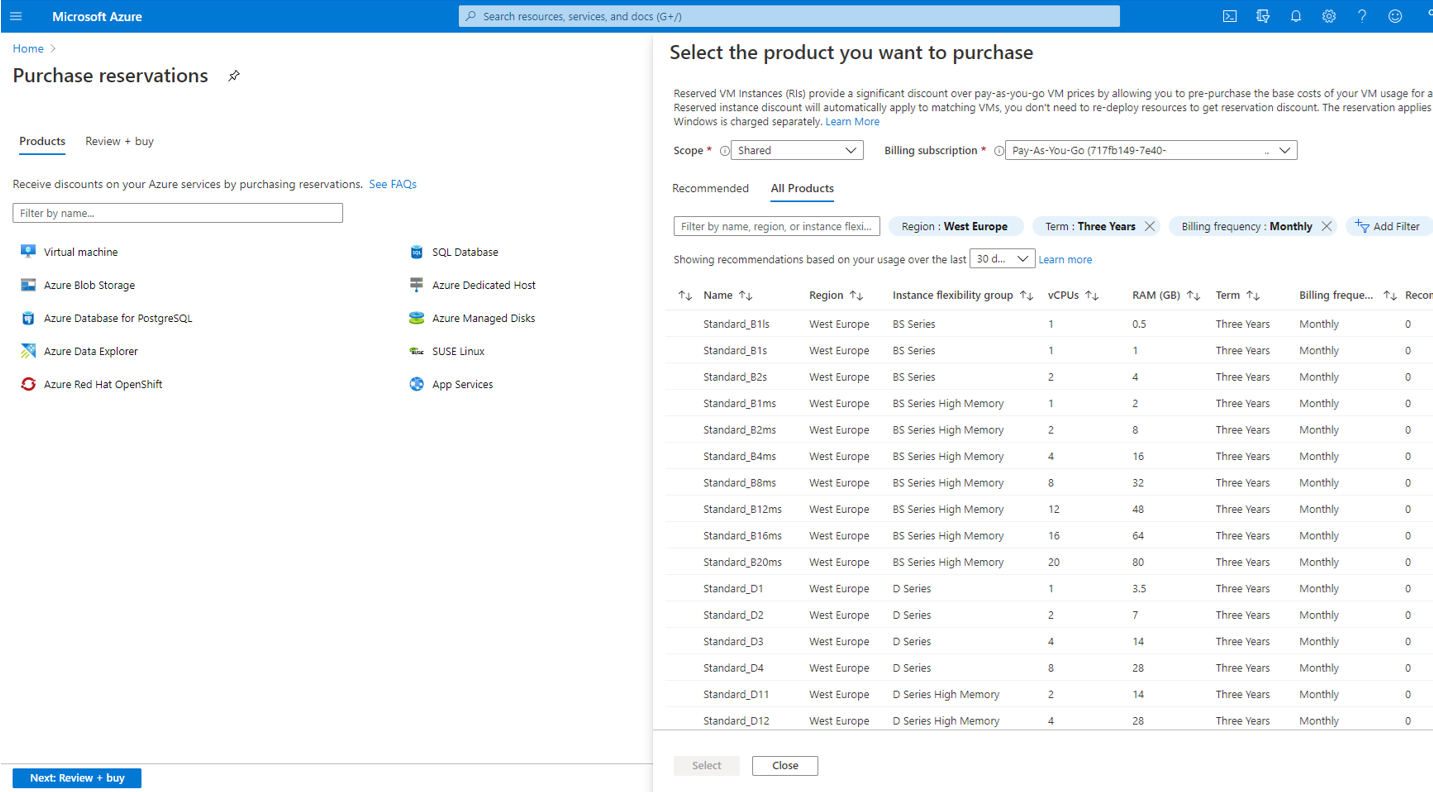Click the Microsoft Azure logo text
Image resolution: width=1433 pixels, height=792 pixels.
pyautogui.click(x=97, y=16)
